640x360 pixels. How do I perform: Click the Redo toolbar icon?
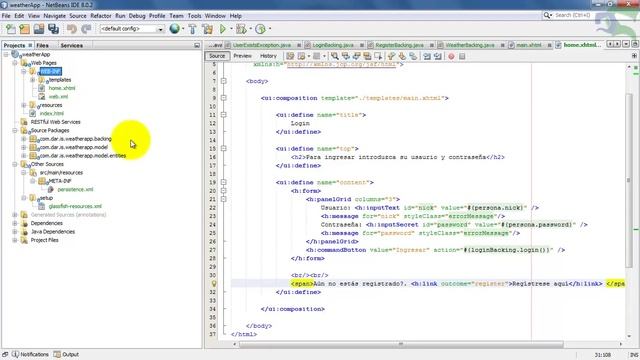point(86,29)
